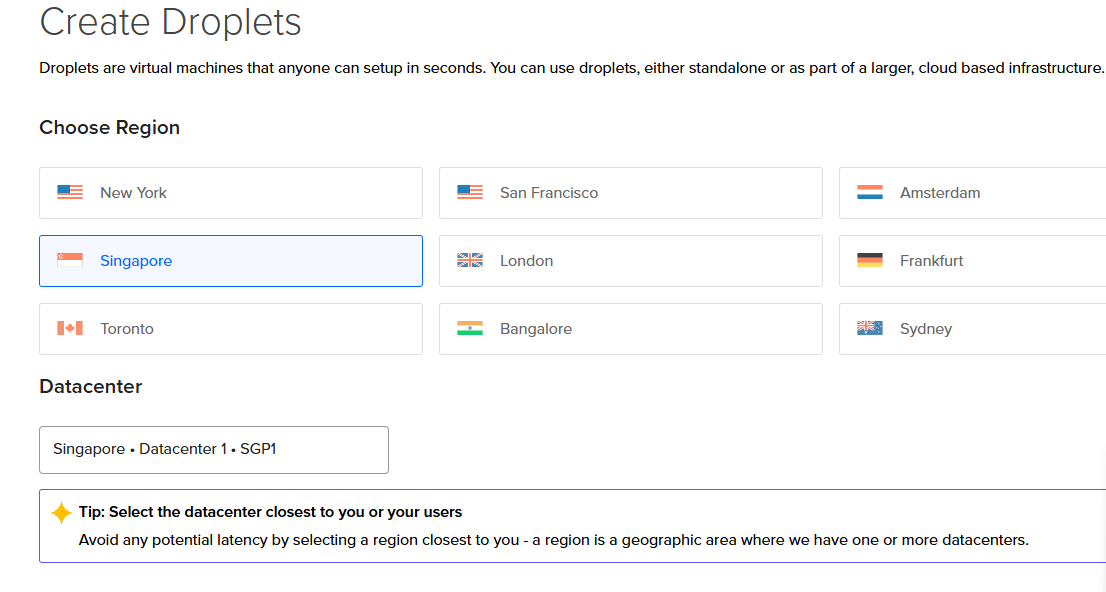
Task: Click the US flag icon beside San Francisco
Action: click(x=470, y=193)
